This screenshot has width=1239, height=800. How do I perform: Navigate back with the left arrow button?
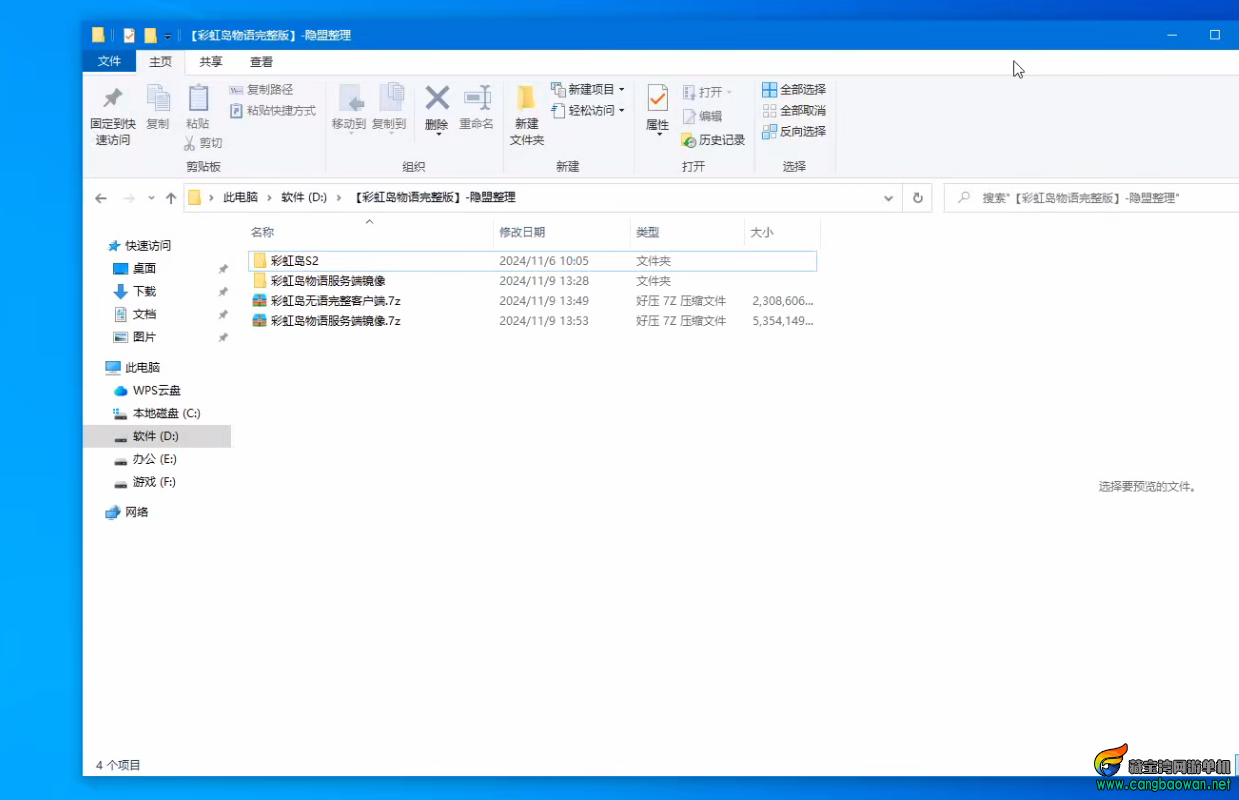click(x=100, y=198)
